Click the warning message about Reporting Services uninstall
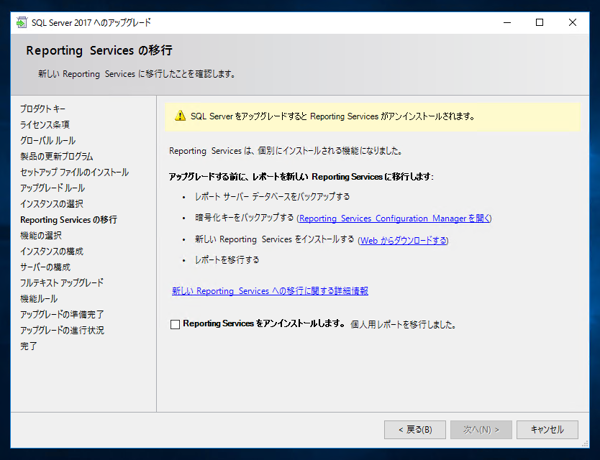This screenshot has height=460, width=600. [333, 116]
